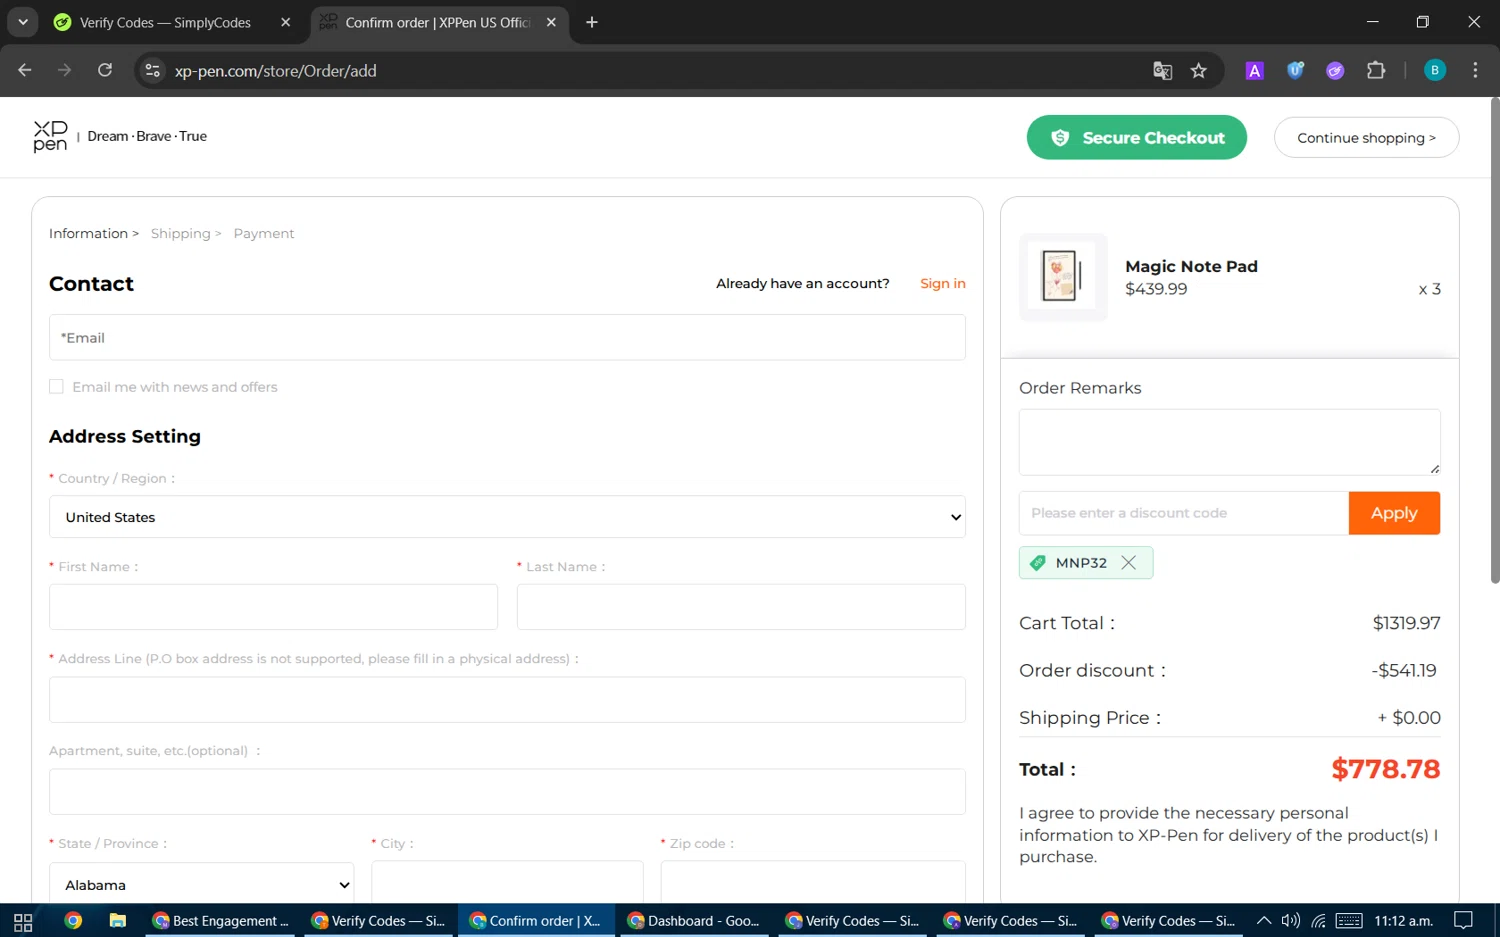
Task: Open Windows Task View icon
Action: click(23, 921)
